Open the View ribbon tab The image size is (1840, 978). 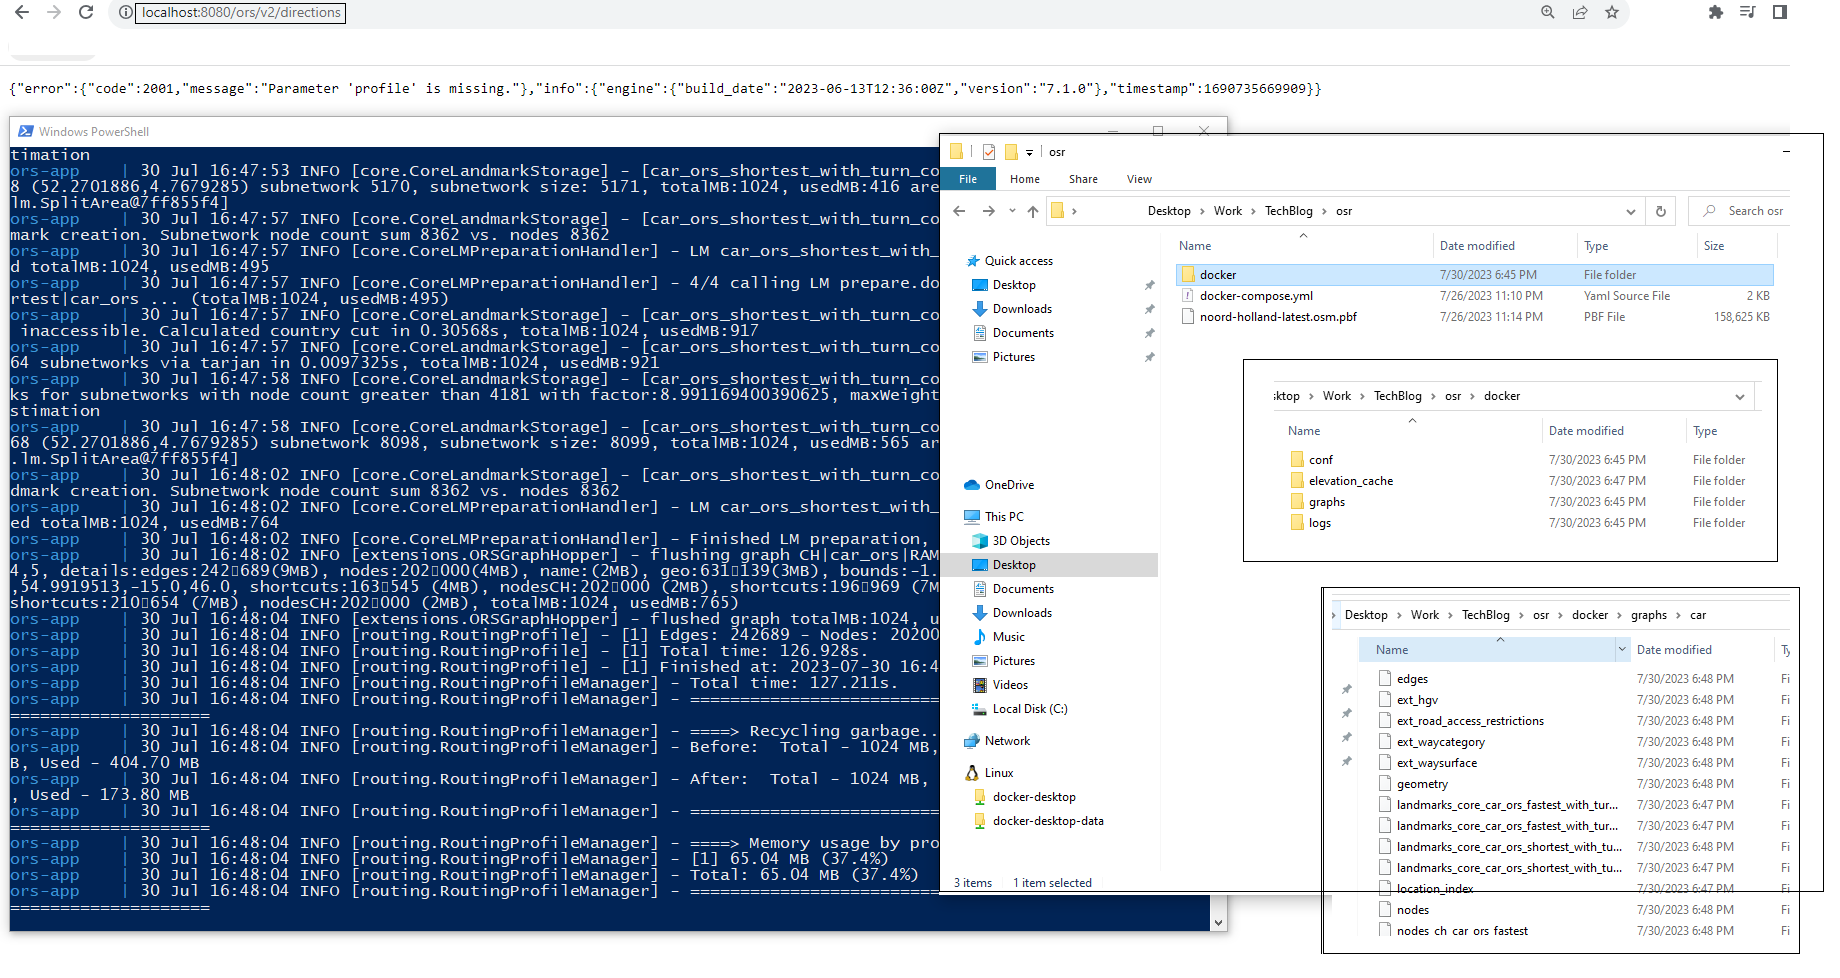pyautogui.click(x=1139, y=179)
